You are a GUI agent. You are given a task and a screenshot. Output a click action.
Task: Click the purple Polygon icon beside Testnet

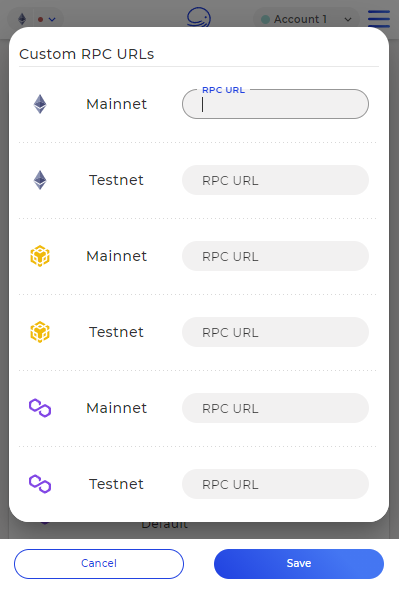tap(40, 484)
